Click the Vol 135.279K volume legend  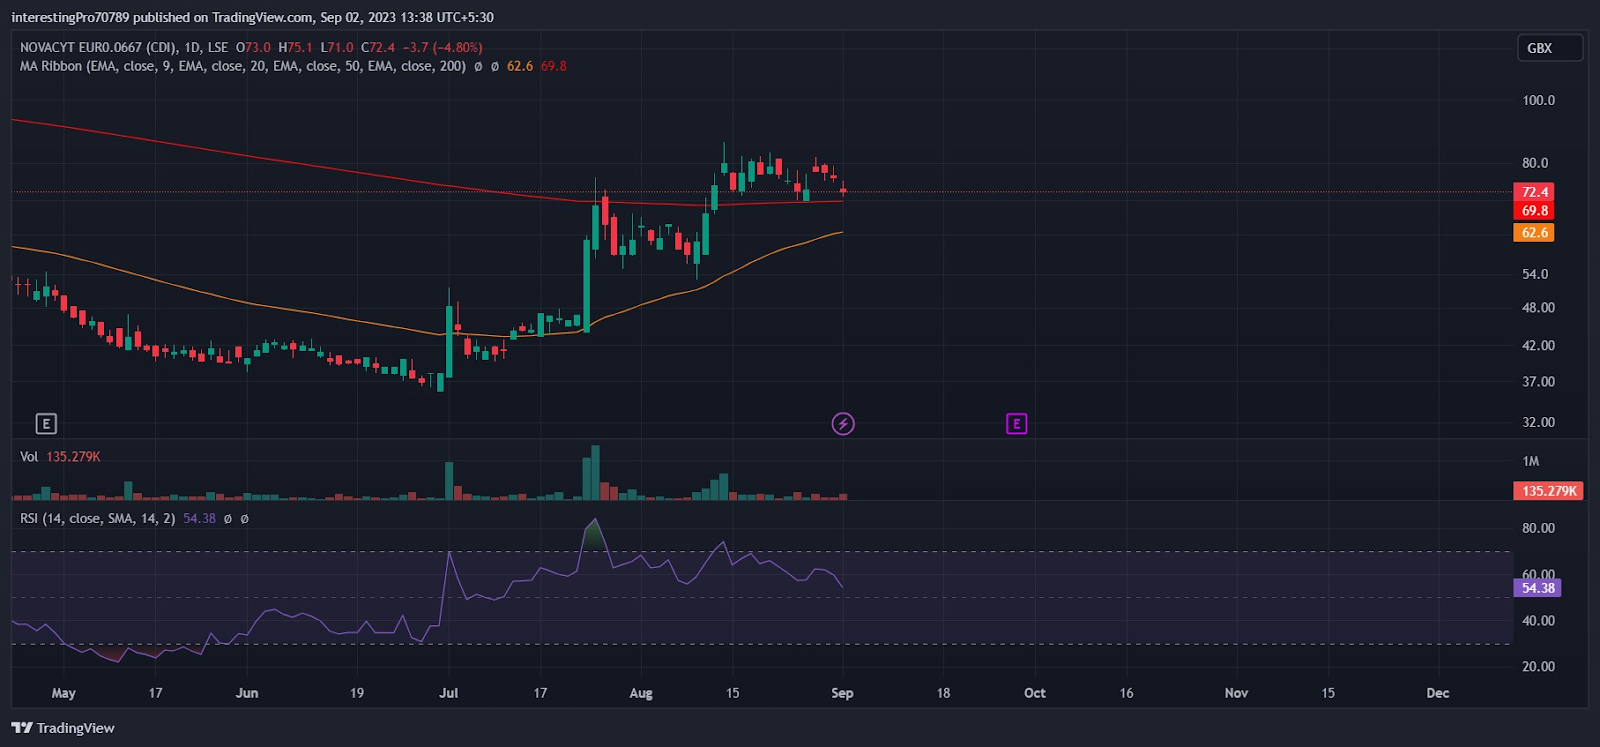(60, 457)
